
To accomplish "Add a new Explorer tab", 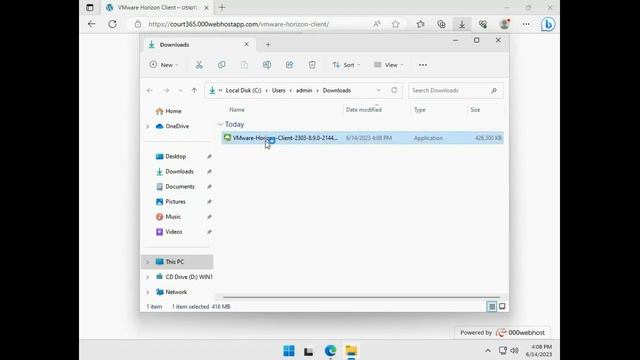I will (268, 44).
